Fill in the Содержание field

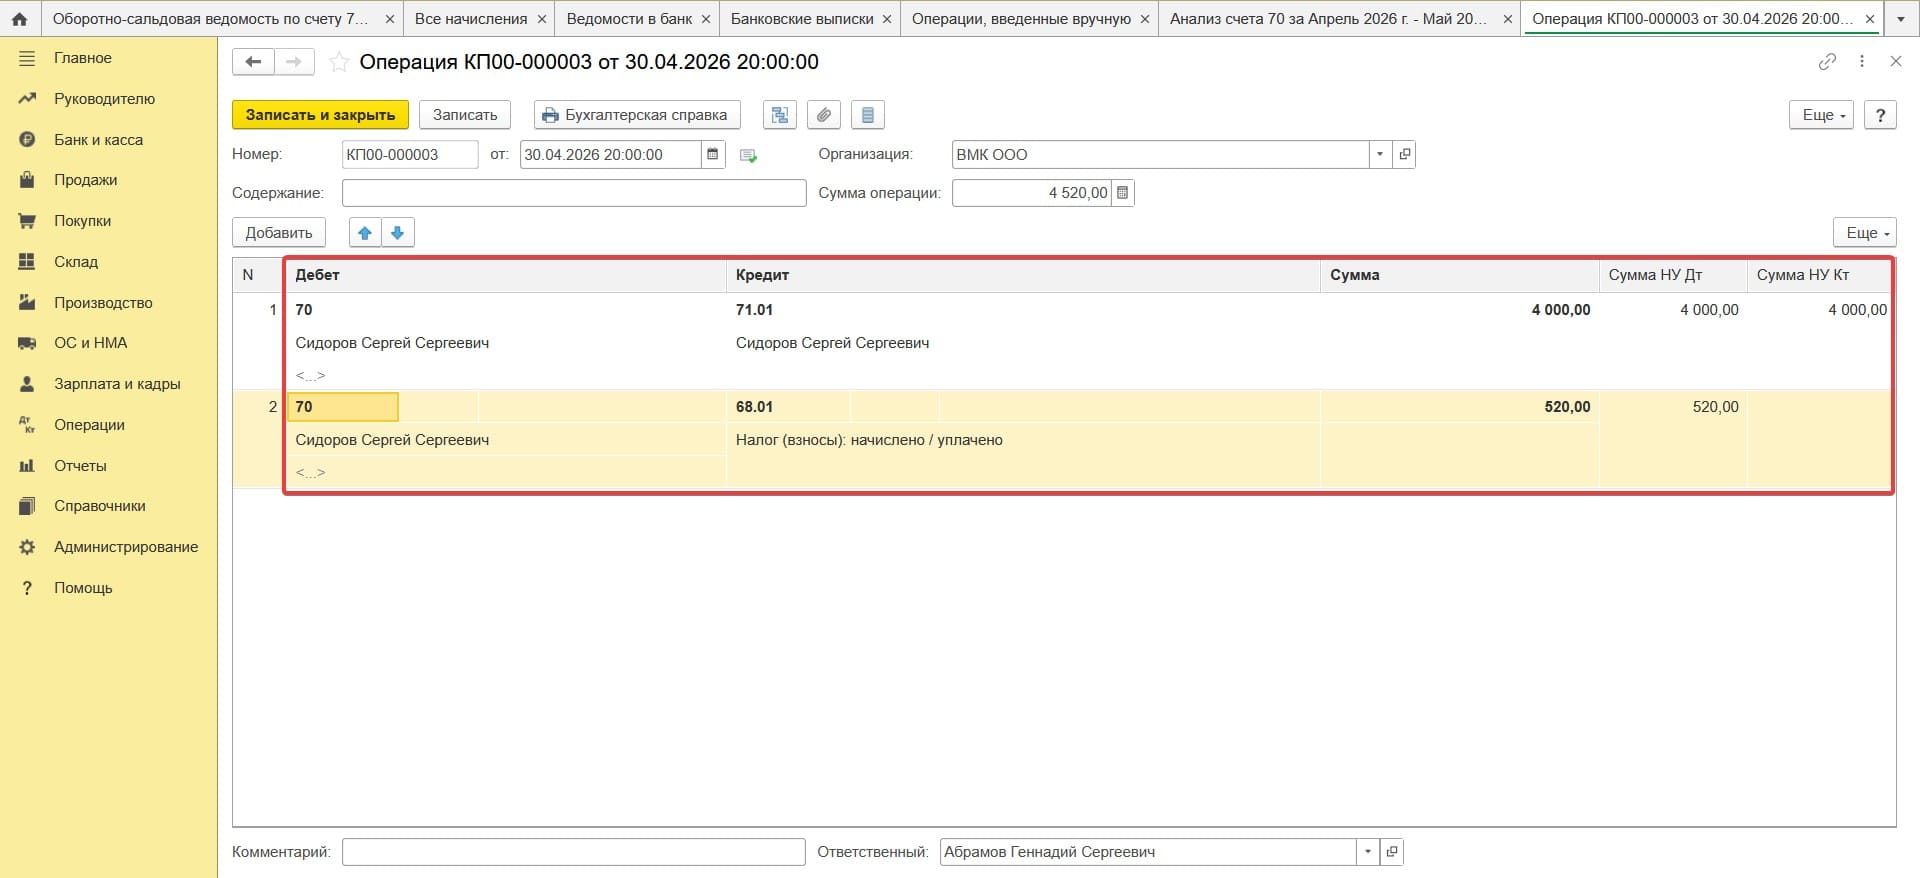point(574,193)
